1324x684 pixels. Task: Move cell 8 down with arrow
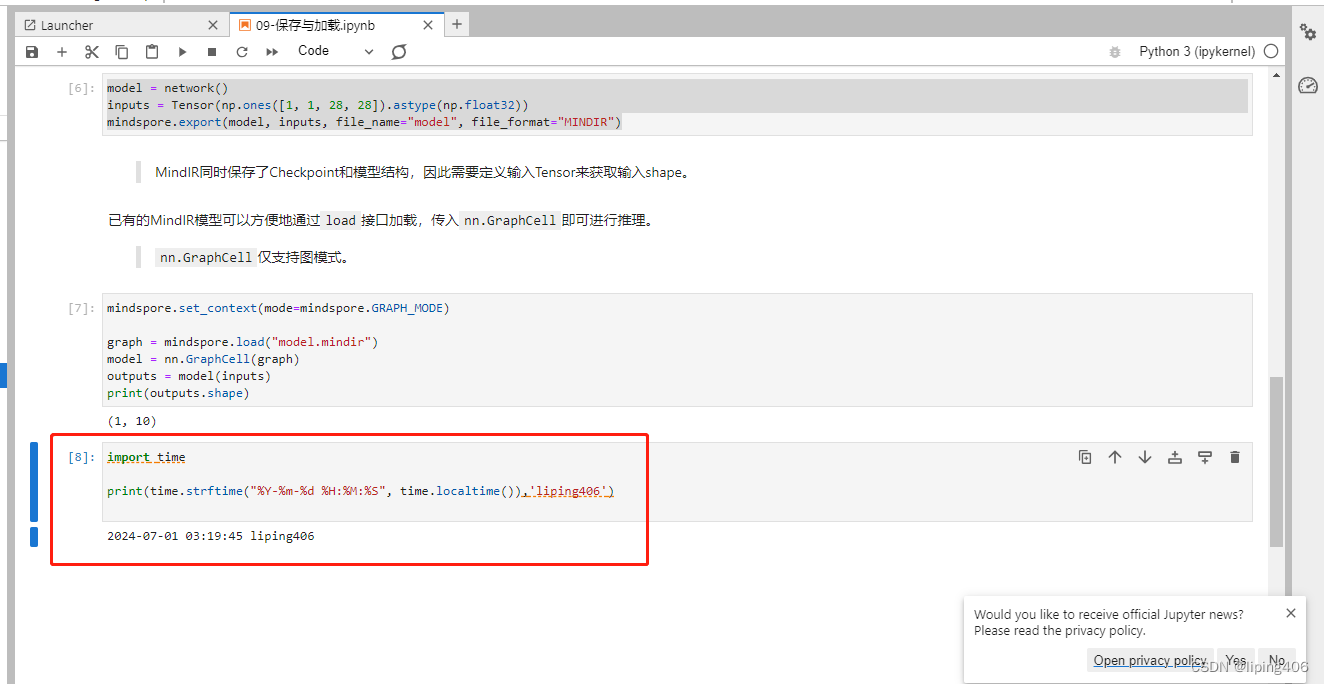pyautogui.click(x=1145, y=457)
